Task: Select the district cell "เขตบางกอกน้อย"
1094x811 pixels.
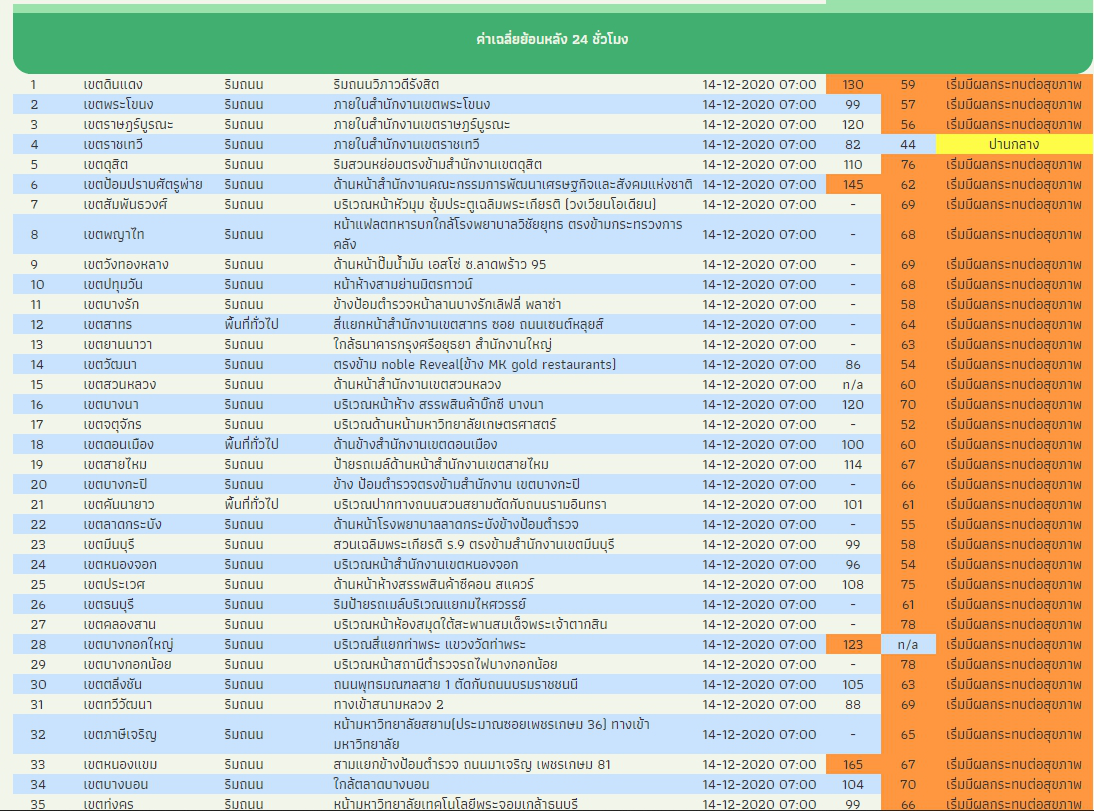Action: point(127,664)
